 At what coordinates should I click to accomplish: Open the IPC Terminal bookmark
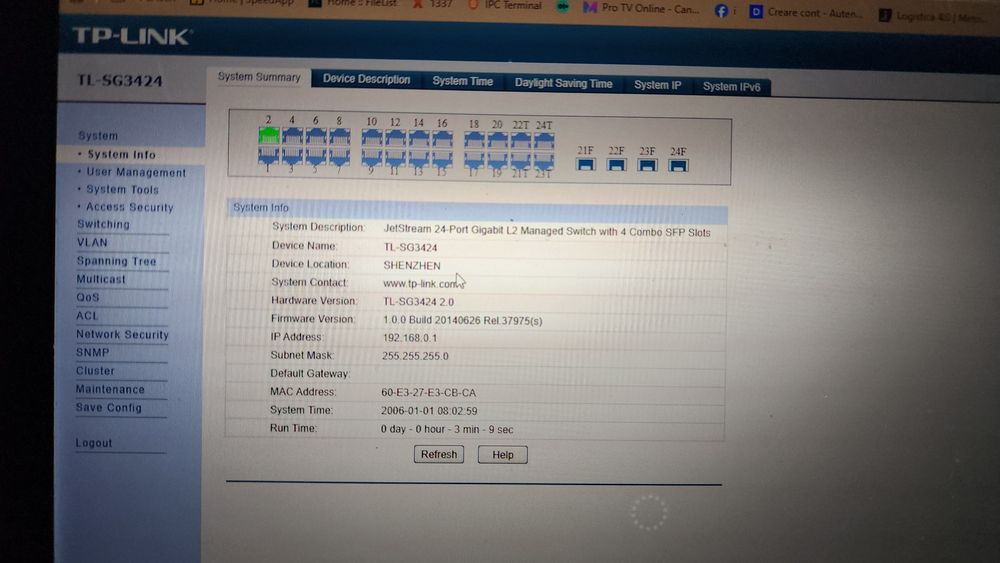coord(505,5)
